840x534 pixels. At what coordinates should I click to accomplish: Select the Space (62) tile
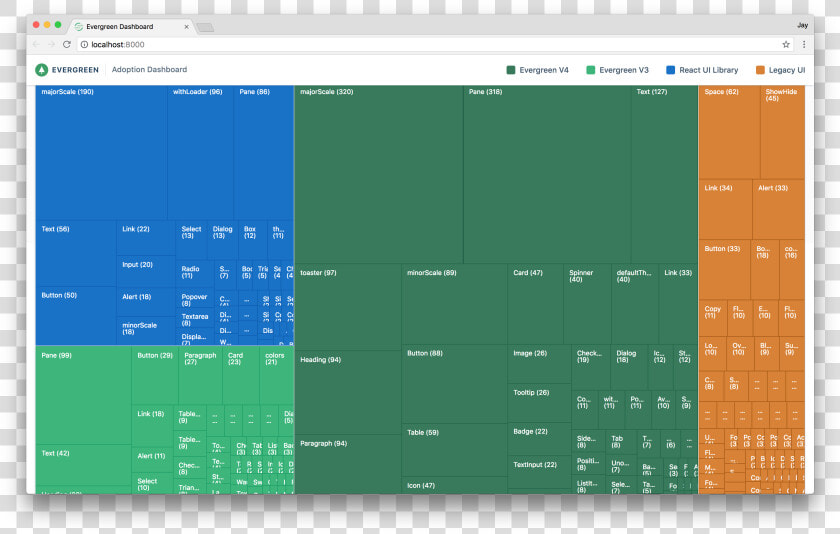(729, 132)
